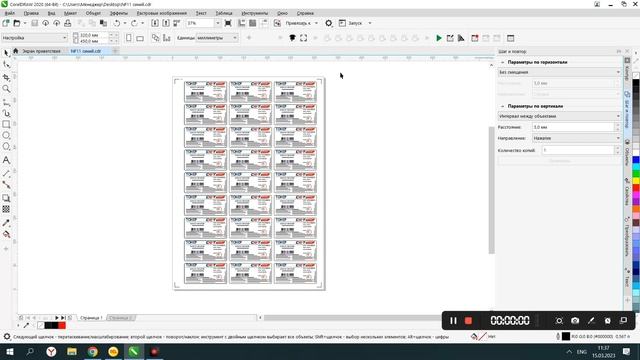640x360 pixels.
Task: Set landscape page orientation
Action: point(140,38)
